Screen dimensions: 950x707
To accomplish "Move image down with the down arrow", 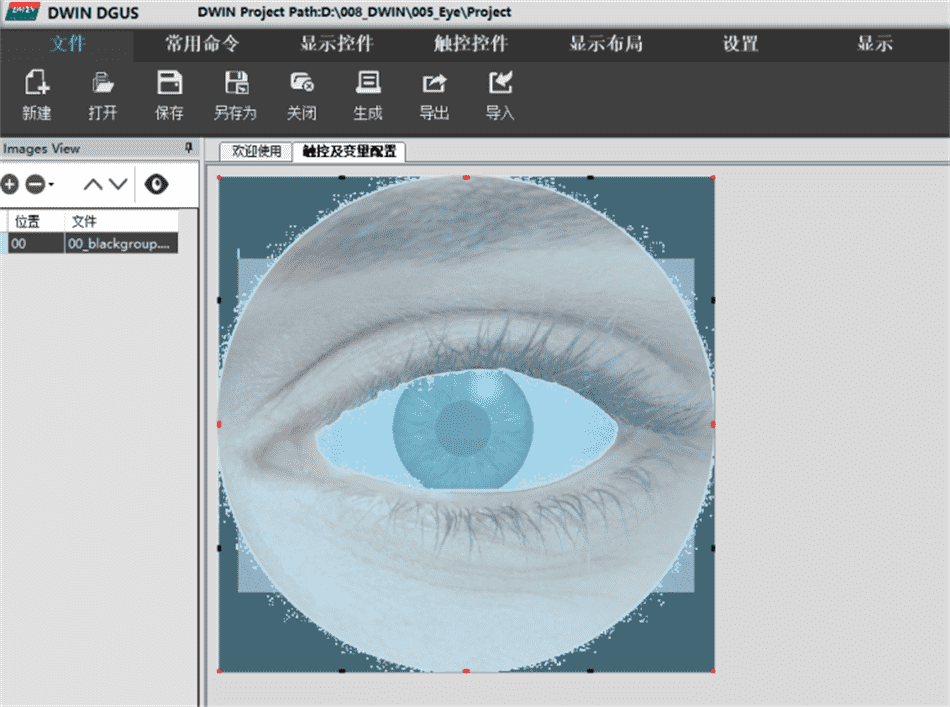I will 118,184.
